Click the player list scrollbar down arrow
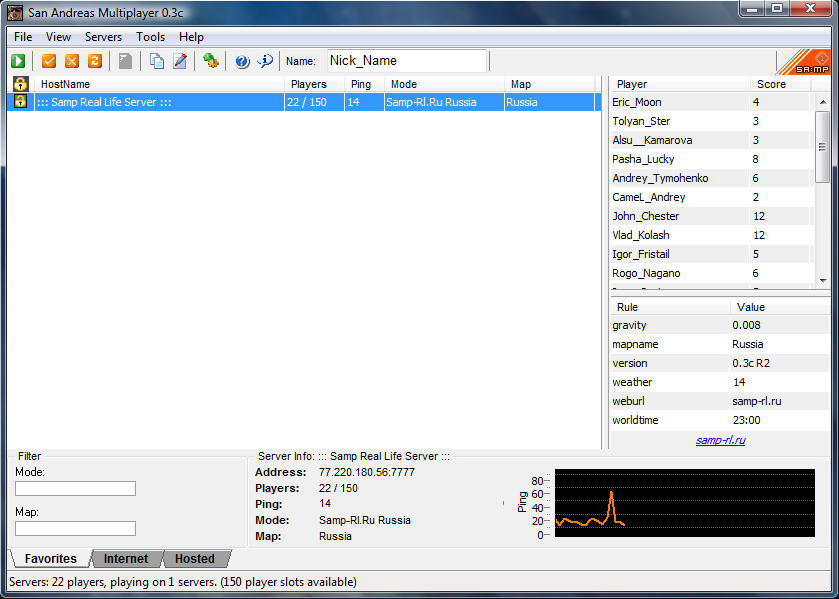This screenshot has height=599, width=839. [x=823, y=280]
